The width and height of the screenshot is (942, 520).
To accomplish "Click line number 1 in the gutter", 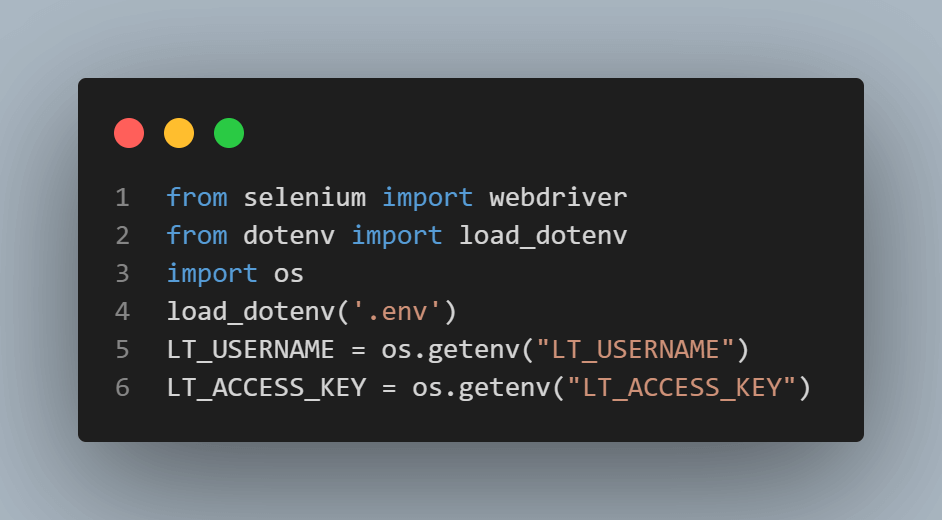I will point(122,198).
